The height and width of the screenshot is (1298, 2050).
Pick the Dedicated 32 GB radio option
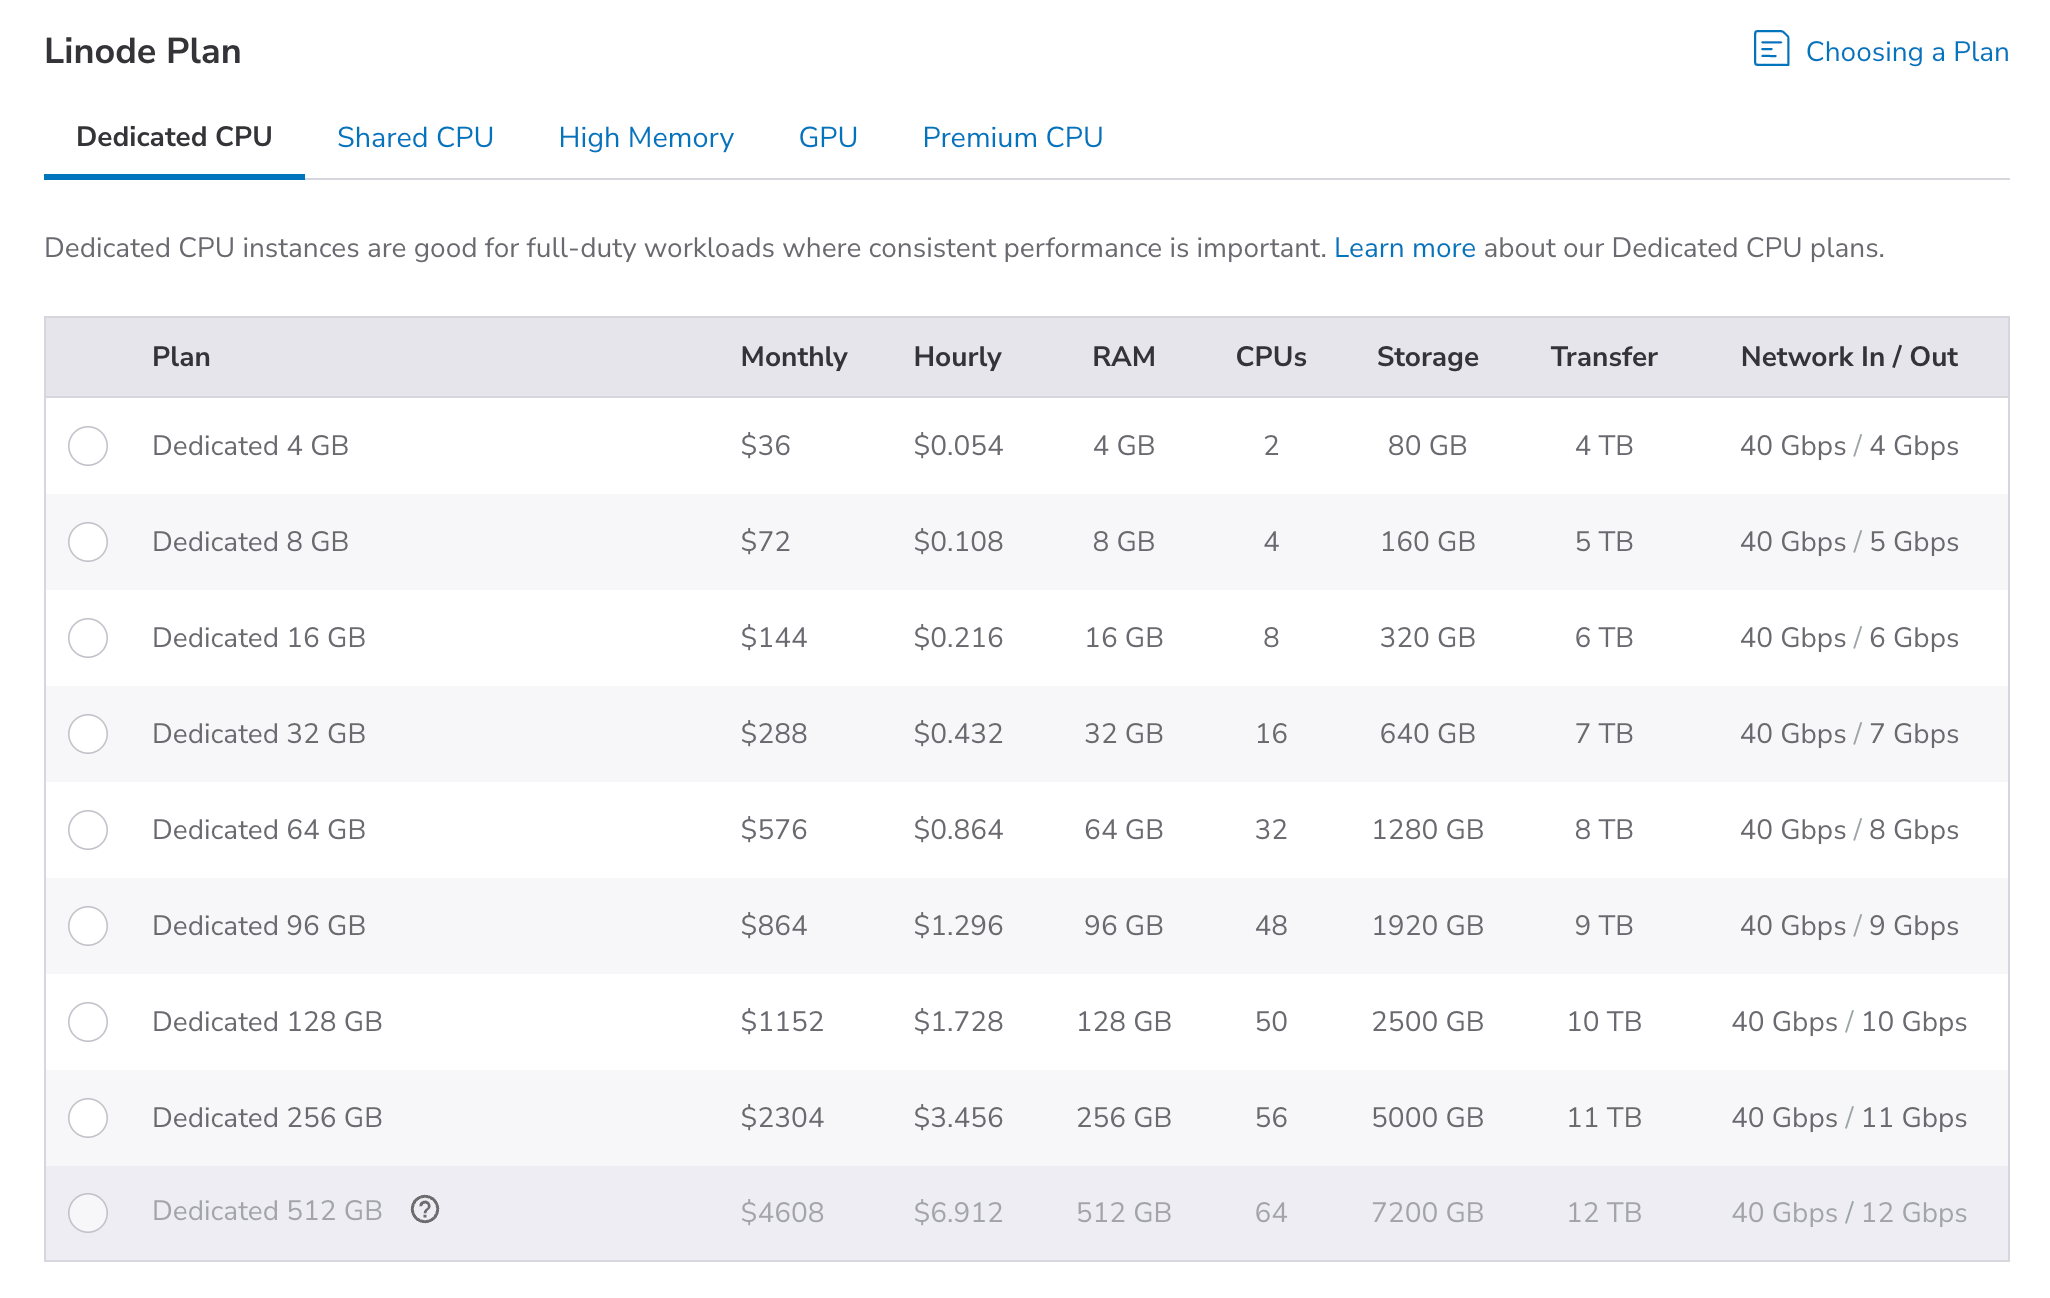pos(88,734)
